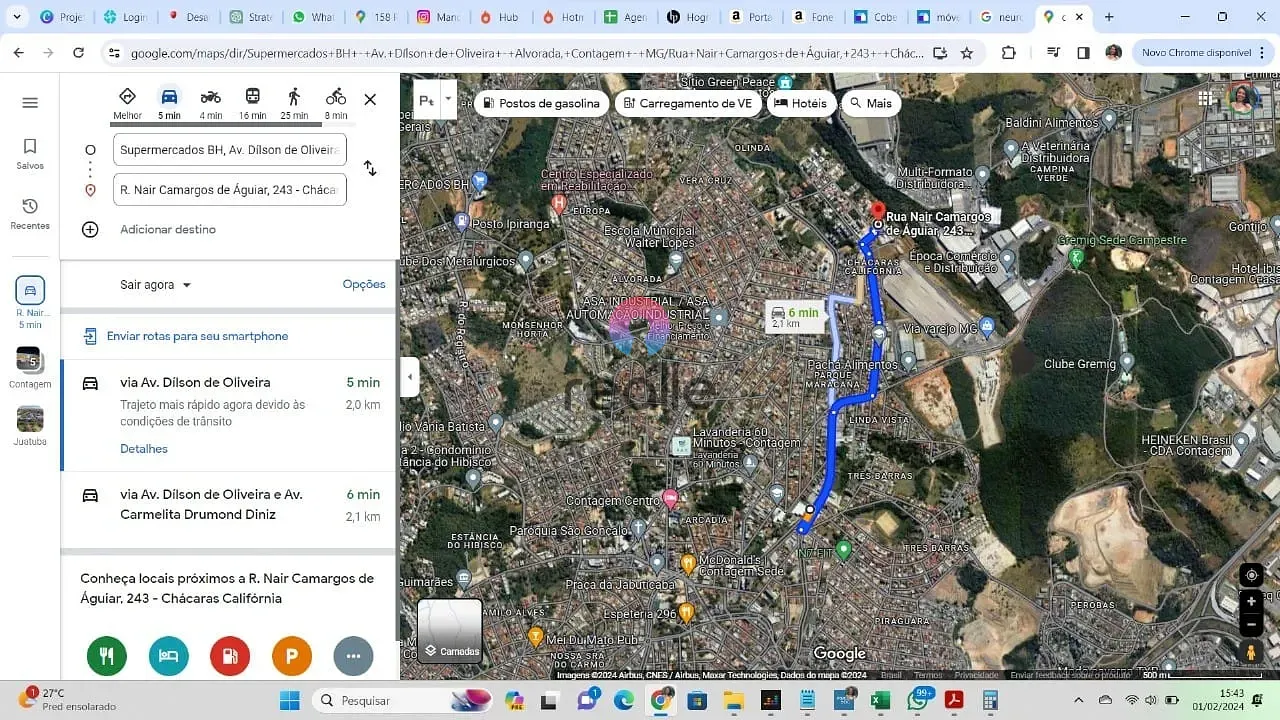The image size is (1280, 720).
Task: Go back in Chrome
Action: click(18, 53)
